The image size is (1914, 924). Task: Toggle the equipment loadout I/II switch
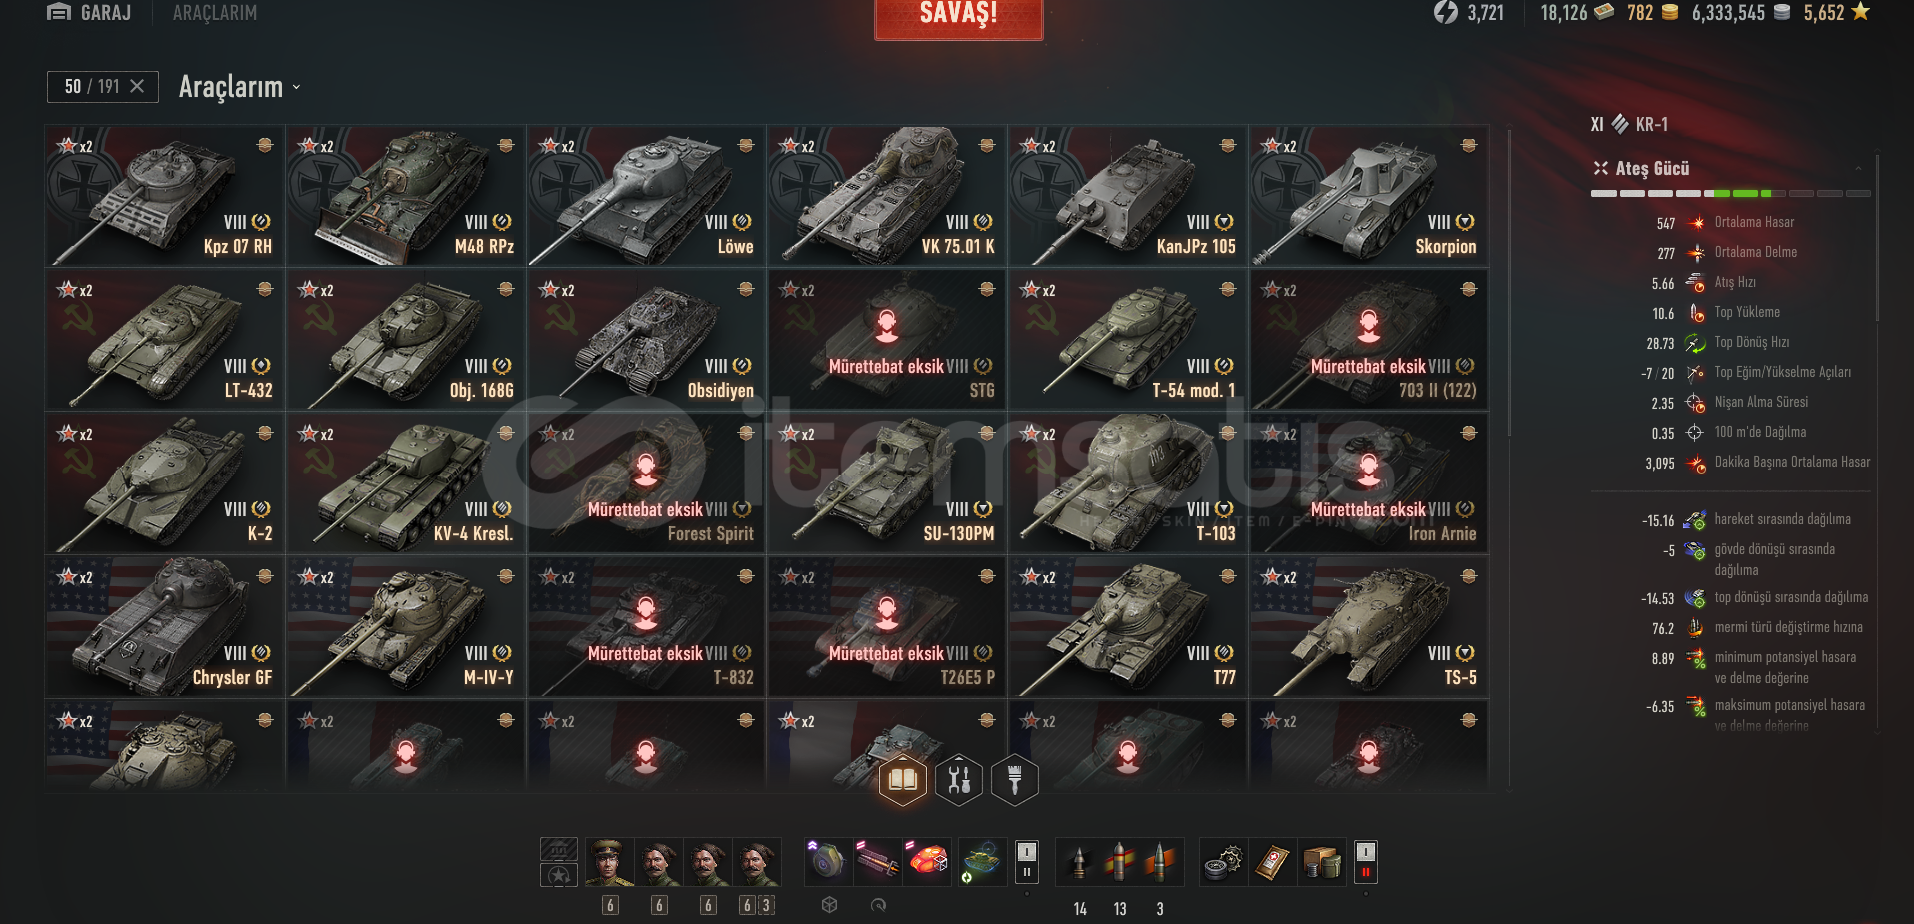1026,861
